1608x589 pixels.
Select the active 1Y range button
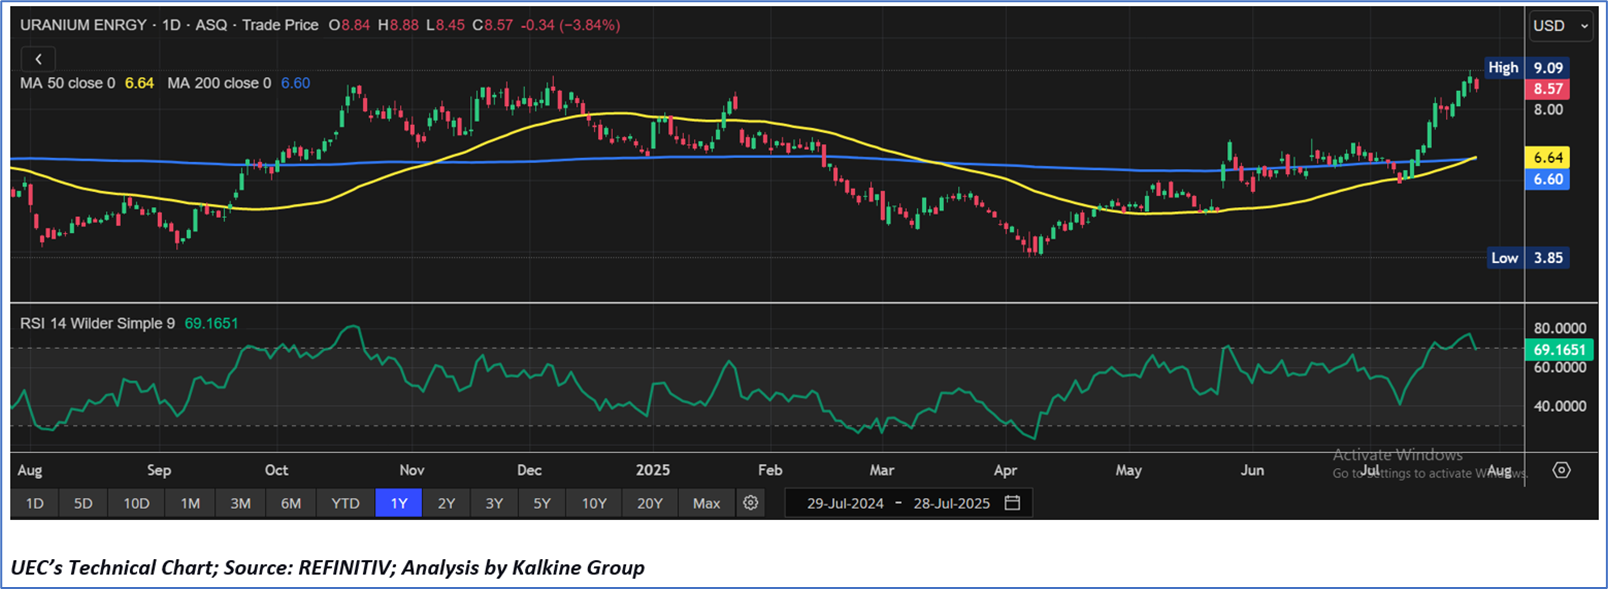pos(399,503)
